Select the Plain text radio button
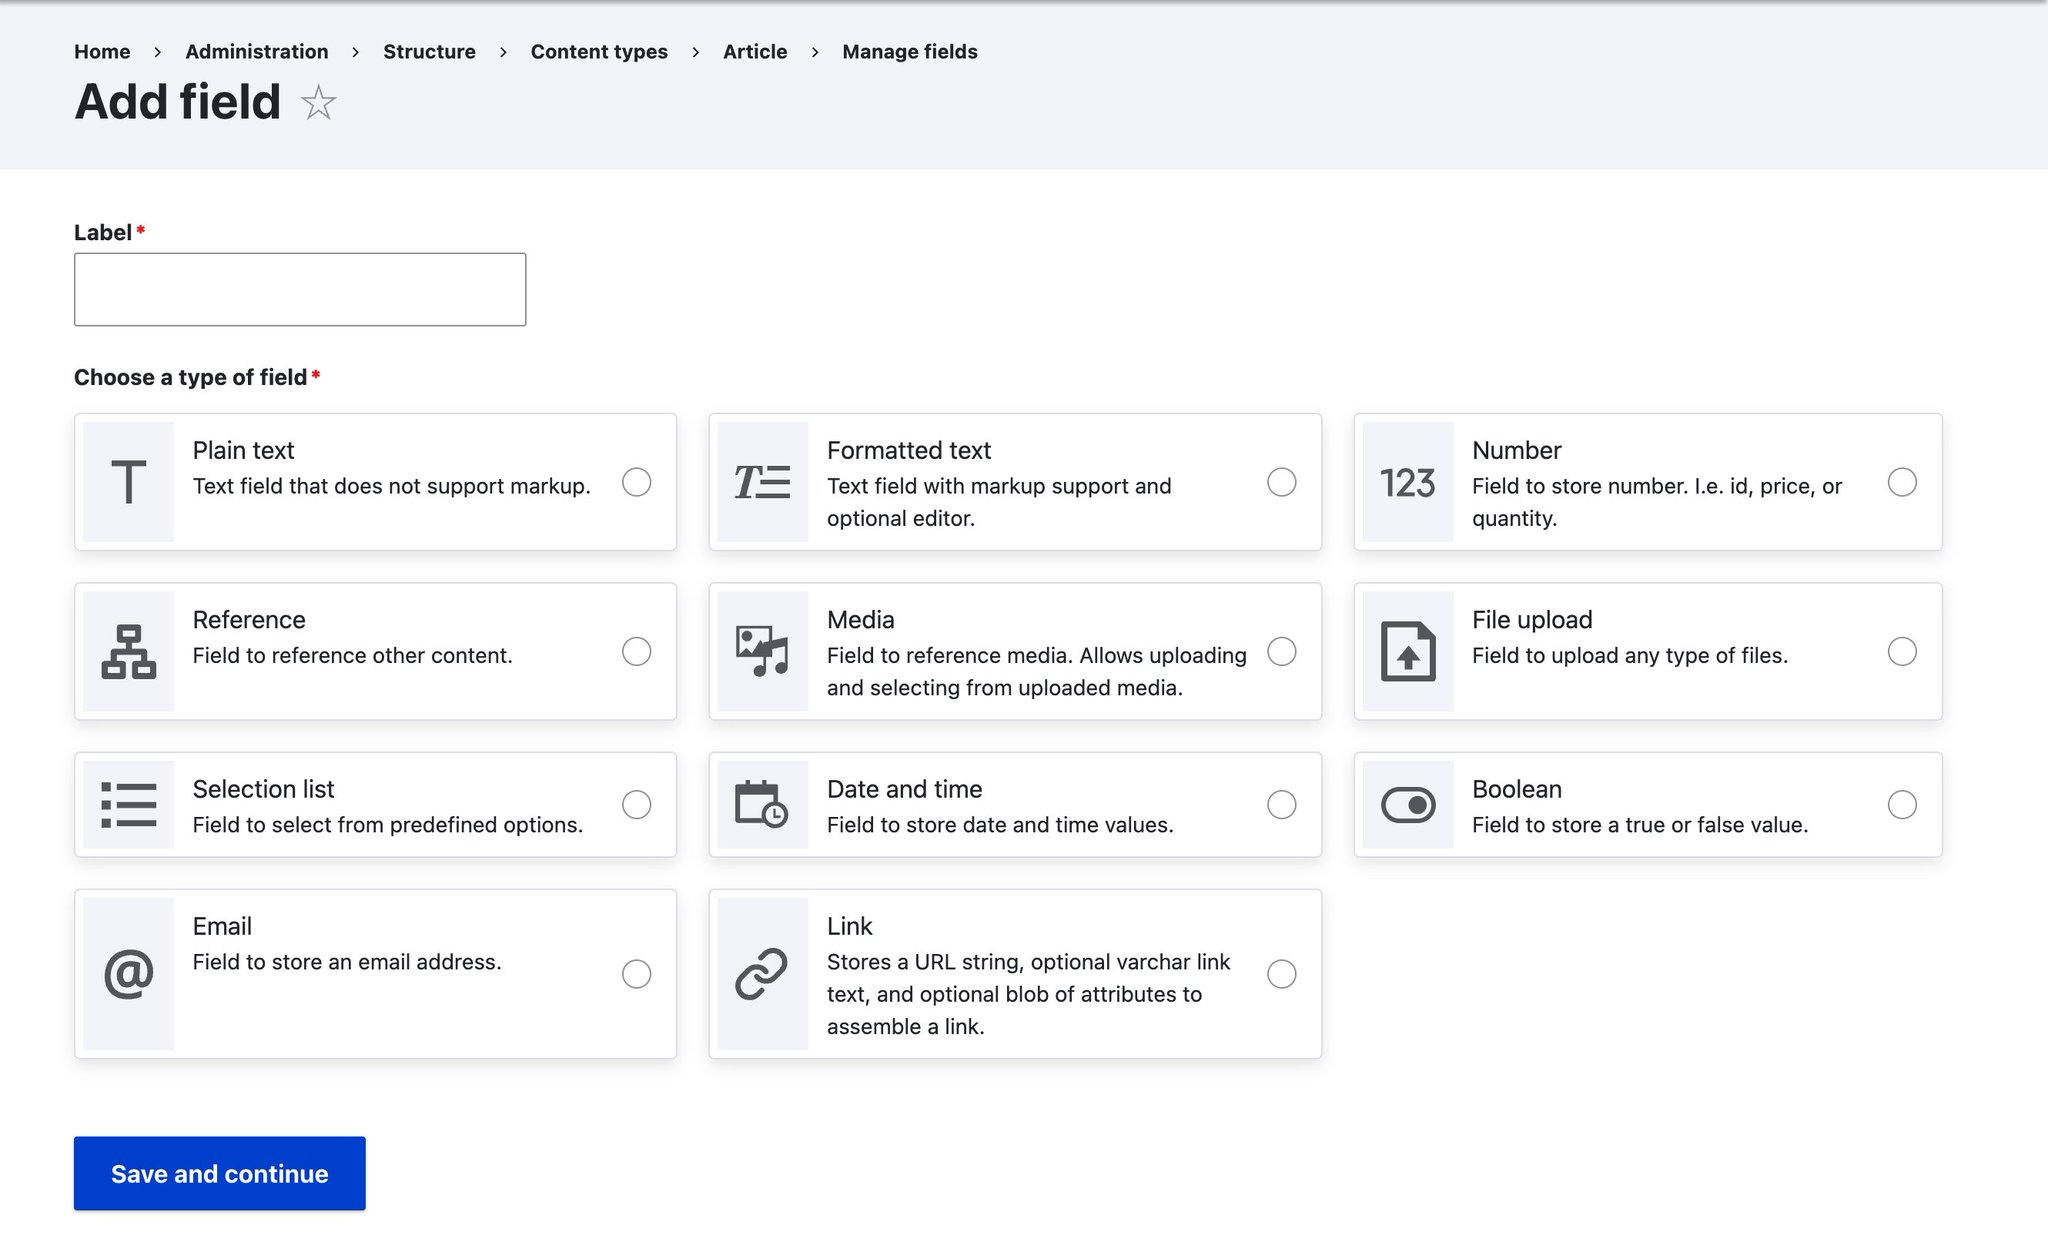2048x1242 pixels. (x=637, y=482)
